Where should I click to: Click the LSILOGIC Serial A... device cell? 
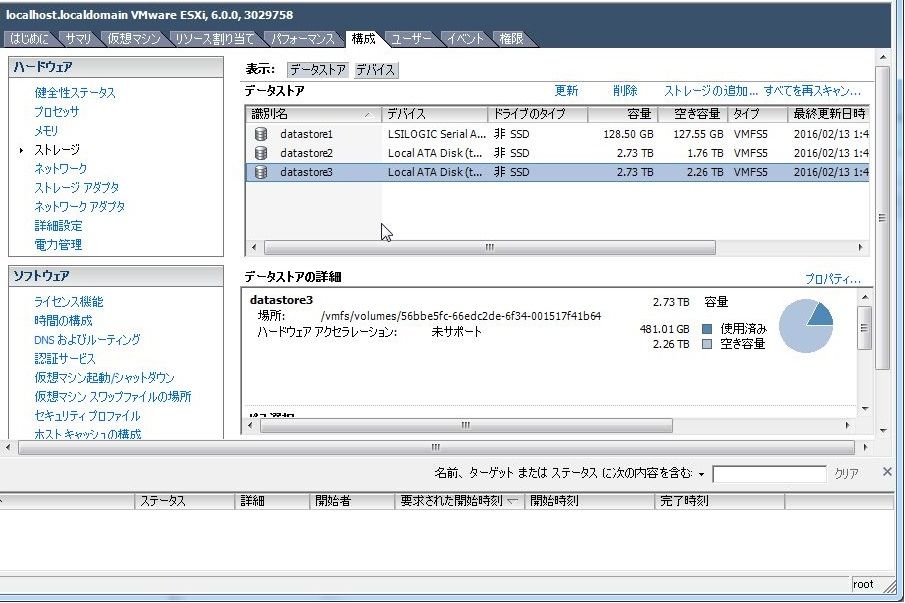coord(436,134)
